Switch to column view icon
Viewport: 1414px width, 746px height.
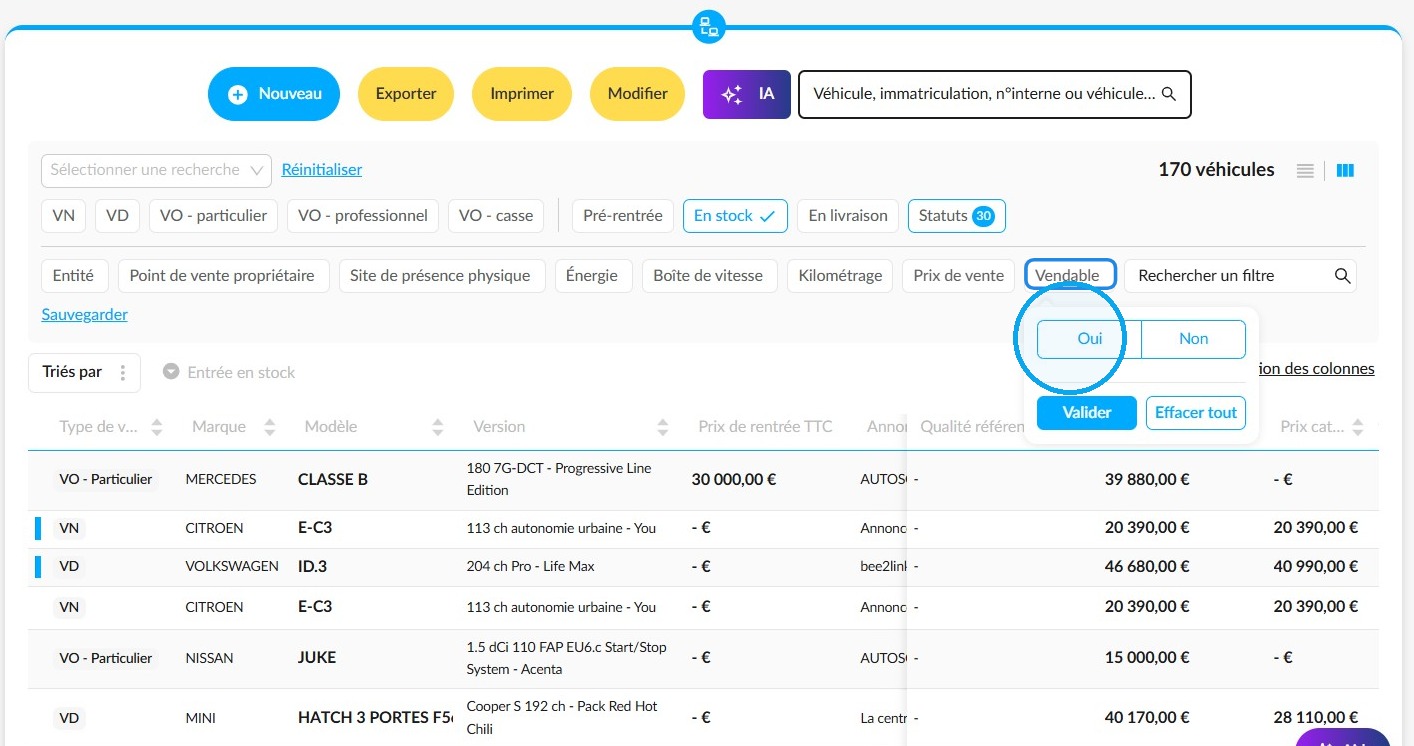[1345, 171]
